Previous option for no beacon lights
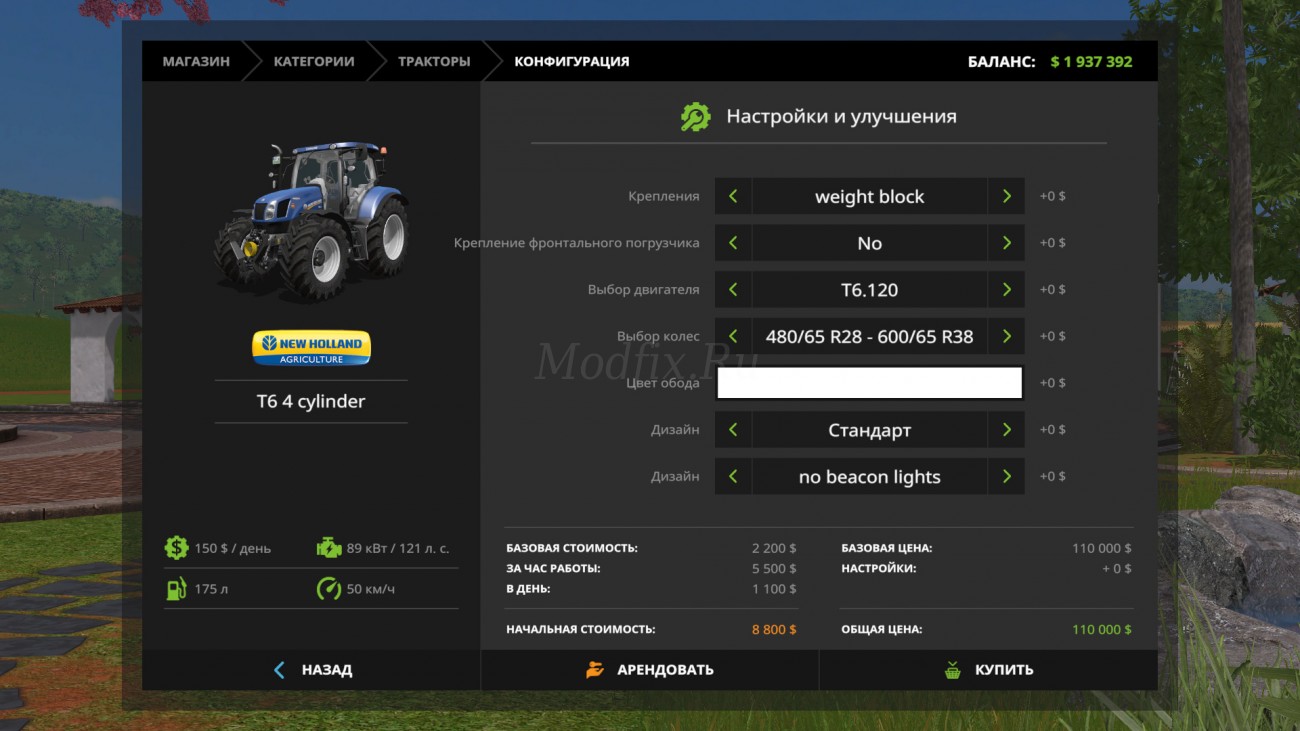 733,477
